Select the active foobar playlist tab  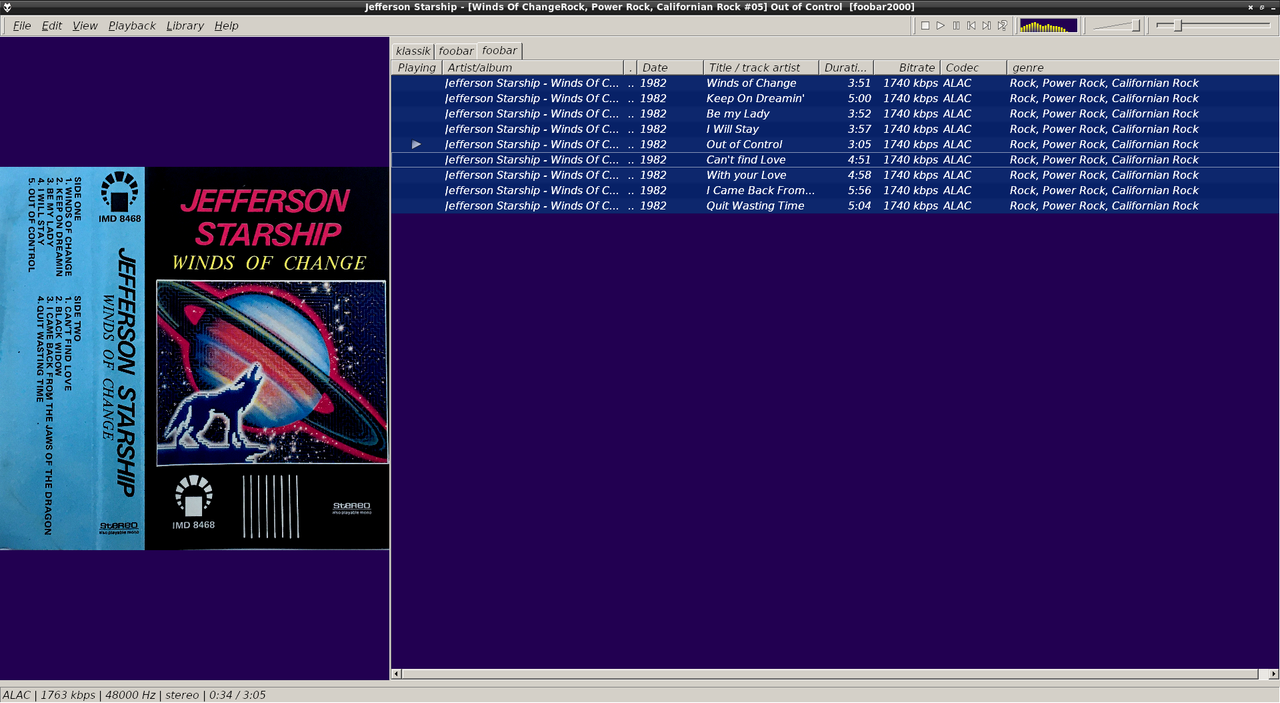click(499, 50)
